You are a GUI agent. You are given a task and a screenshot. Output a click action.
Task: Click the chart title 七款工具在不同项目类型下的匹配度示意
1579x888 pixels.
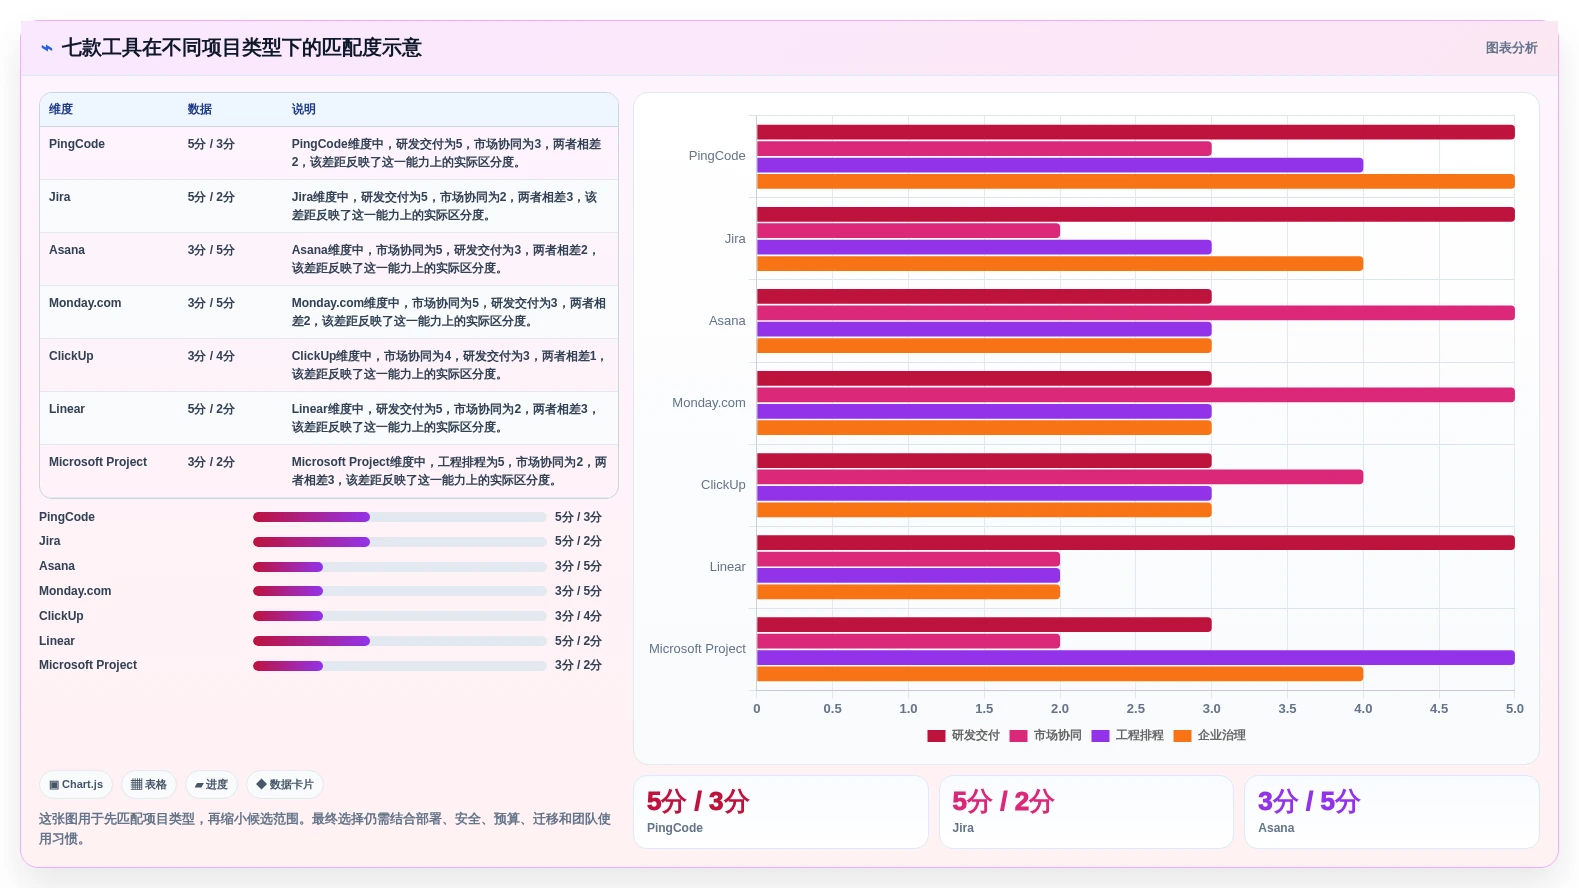pos(242,48)
